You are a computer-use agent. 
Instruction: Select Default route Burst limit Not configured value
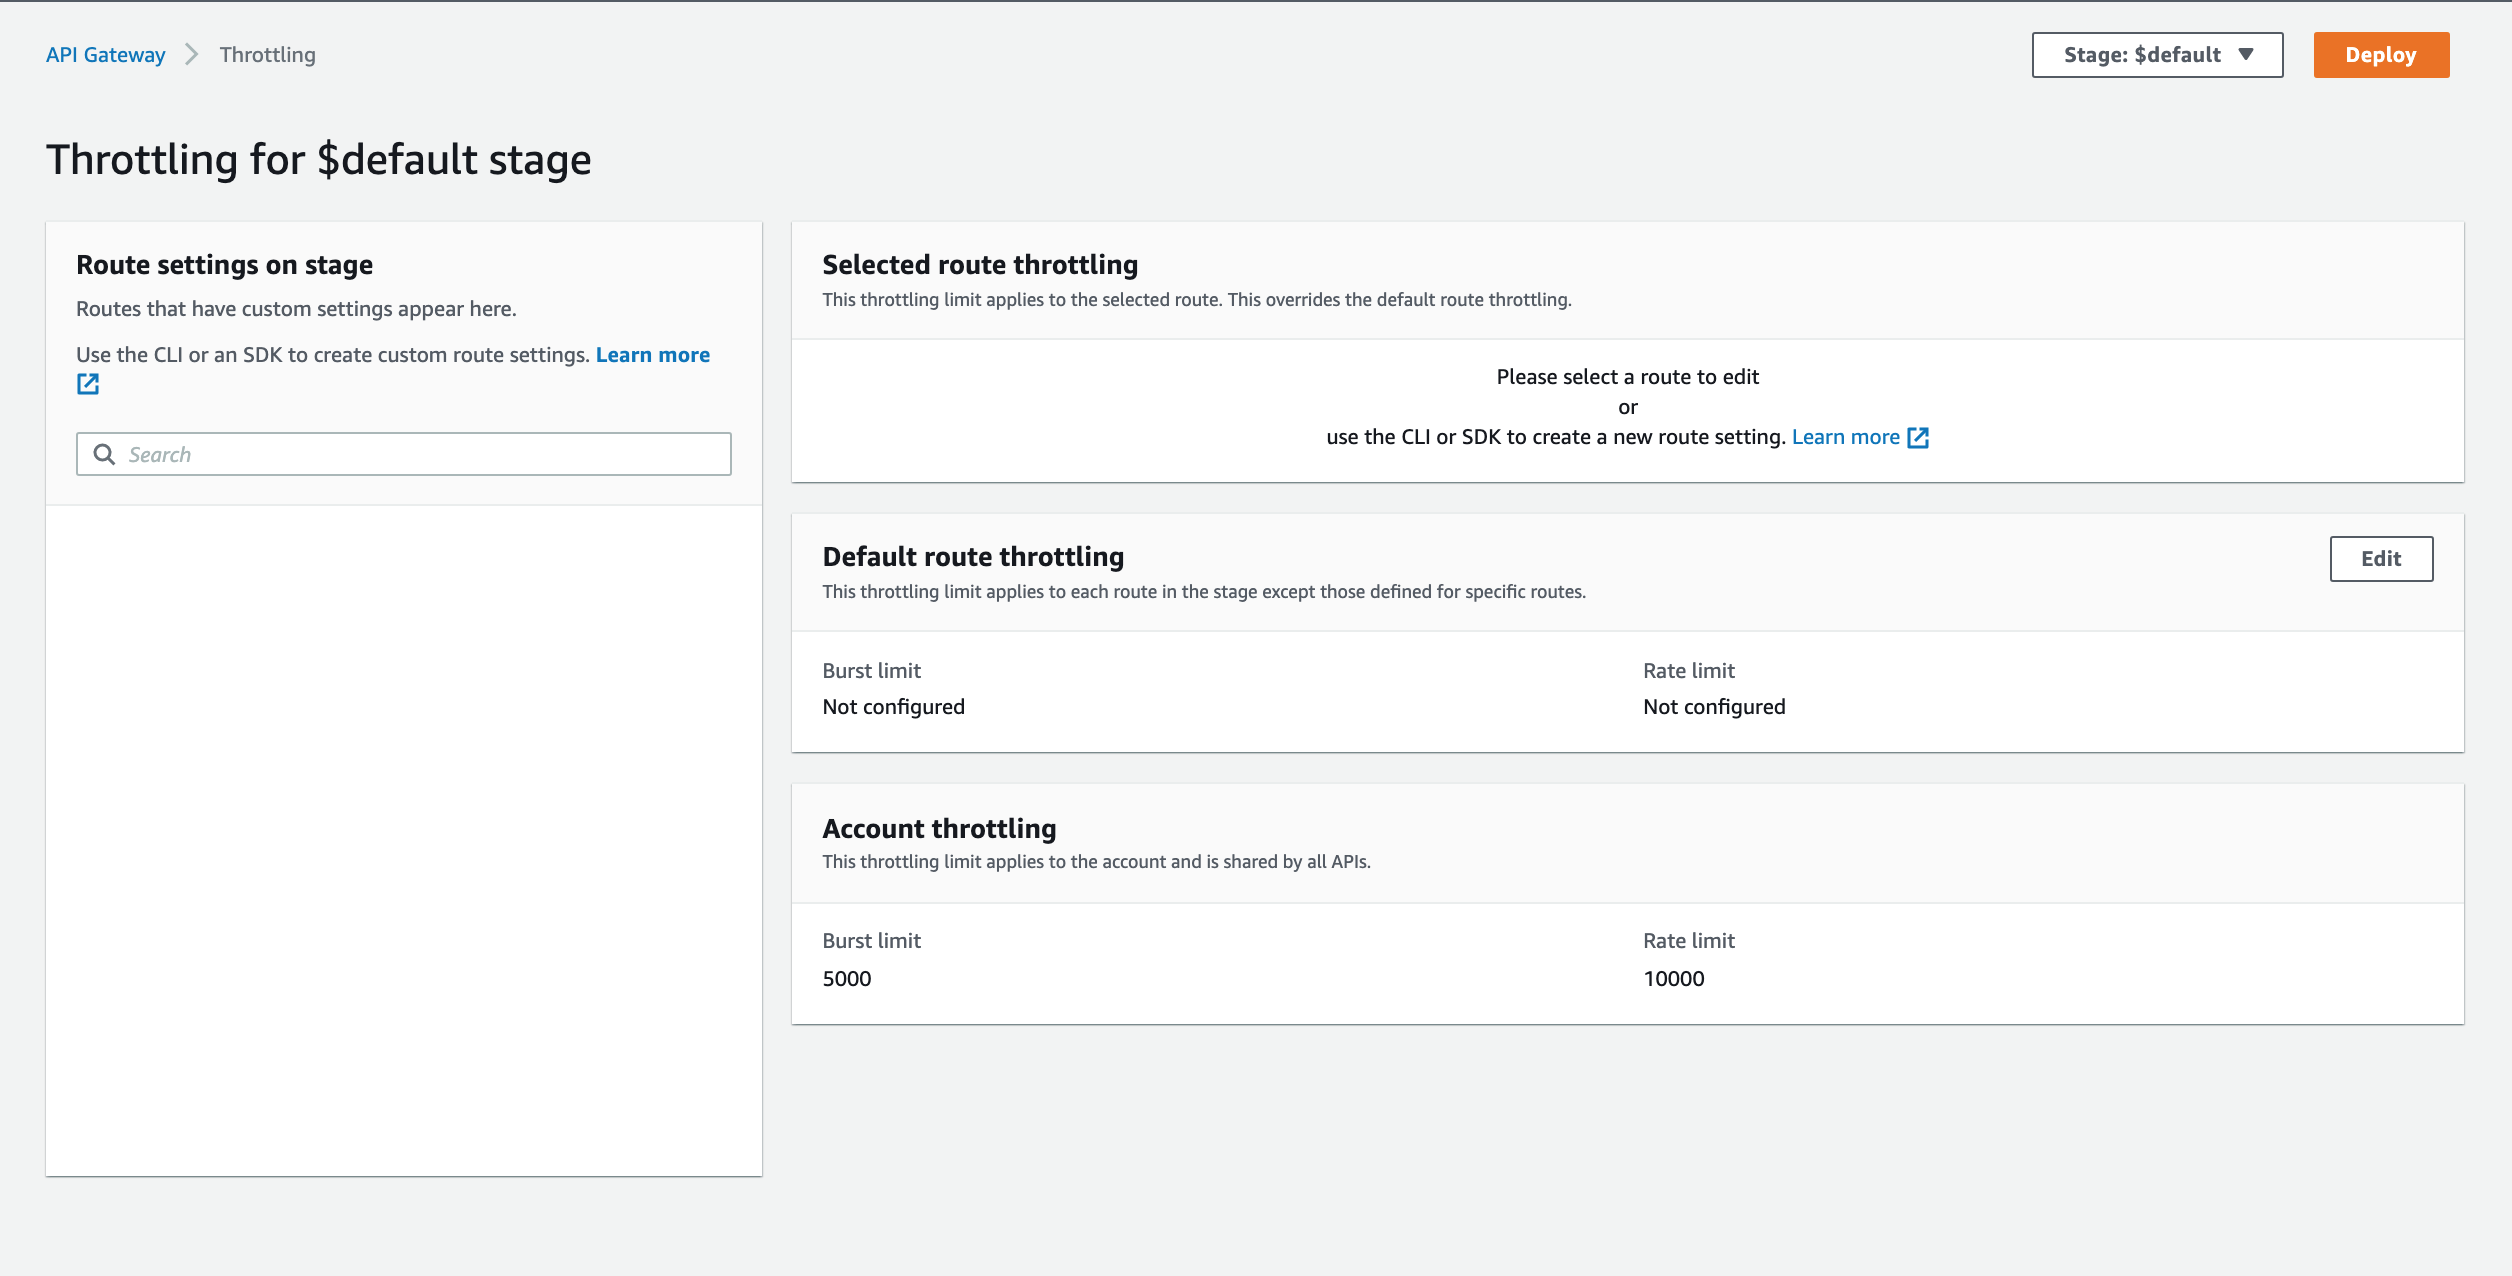(x=893, y=707)
